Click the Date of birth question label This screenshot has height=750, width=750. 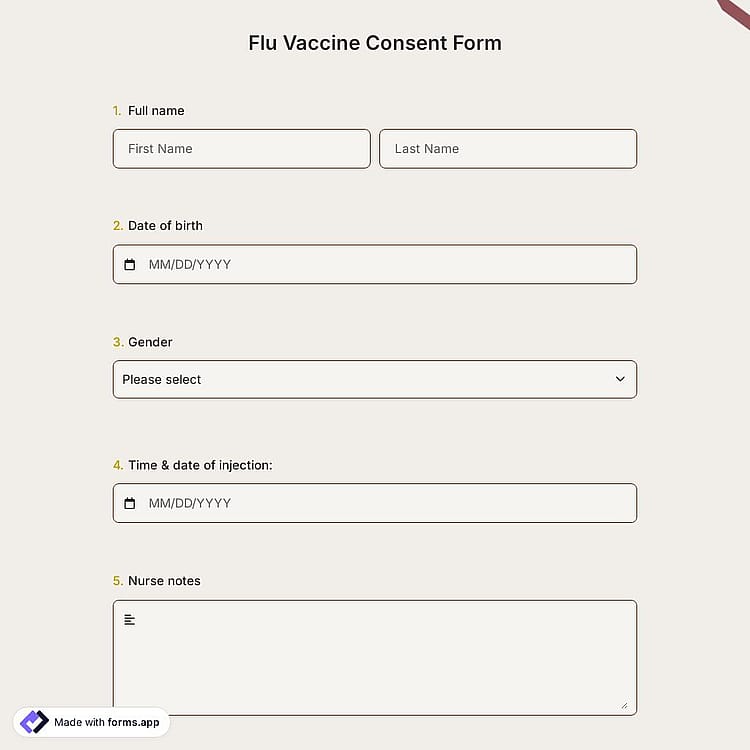(165, 226)
